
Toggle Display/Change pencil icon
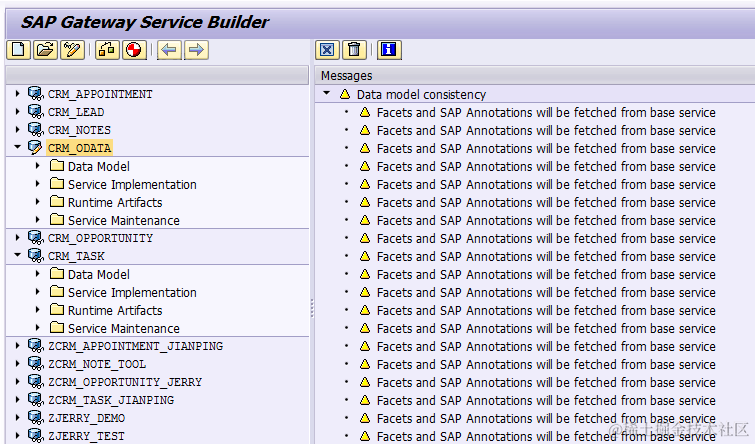coord(73,50)
